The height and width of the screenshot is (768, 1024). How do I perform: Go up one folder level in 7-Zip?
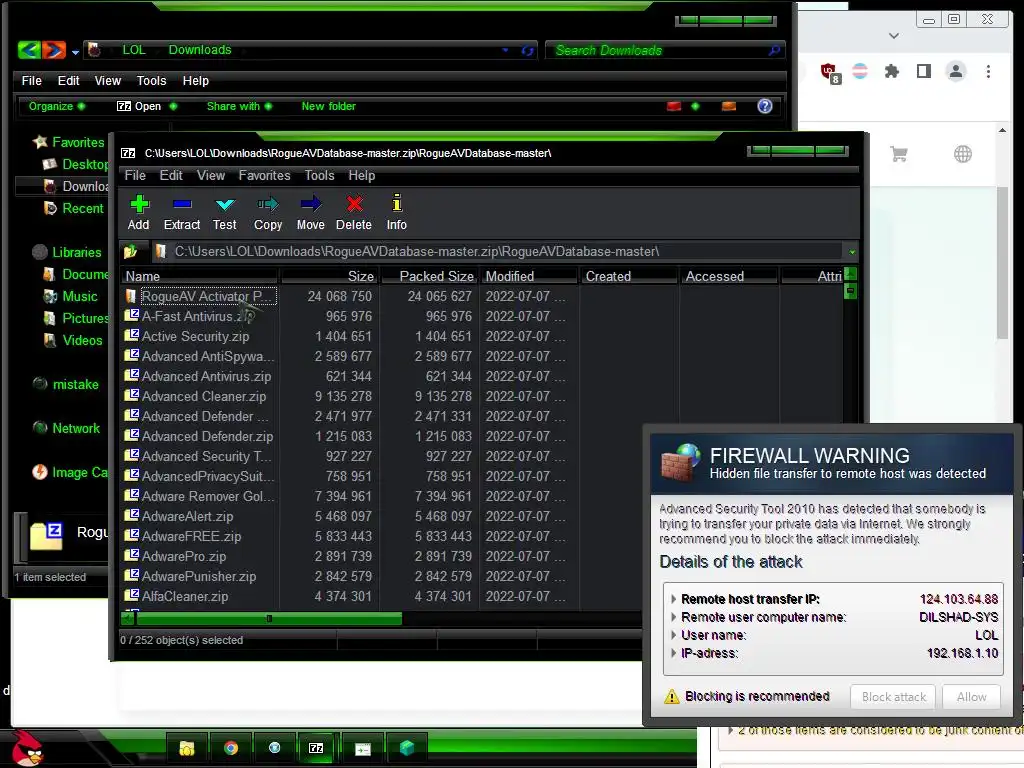click(131, 251)
